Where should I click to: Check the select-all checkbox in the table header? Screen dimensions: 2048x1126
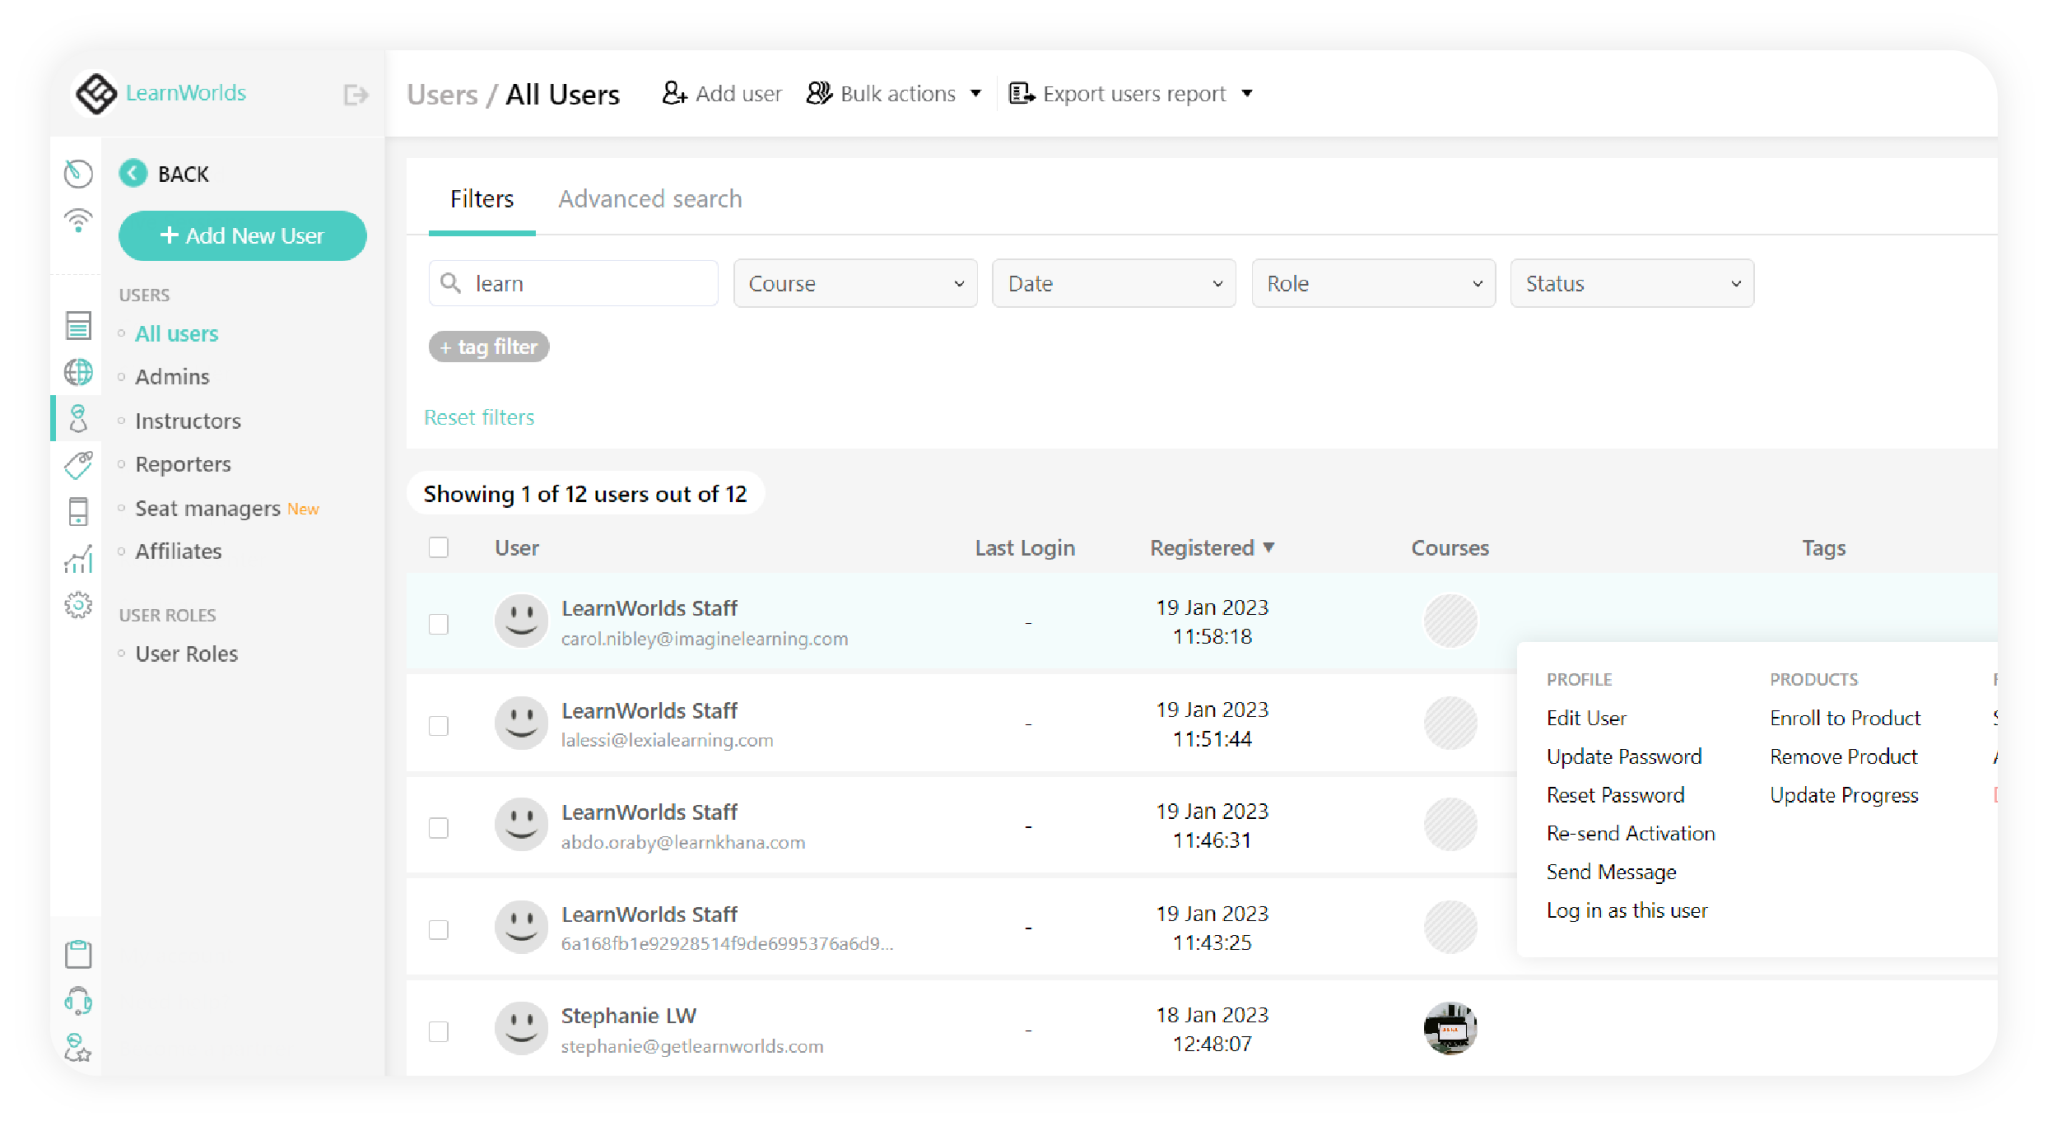439,547
